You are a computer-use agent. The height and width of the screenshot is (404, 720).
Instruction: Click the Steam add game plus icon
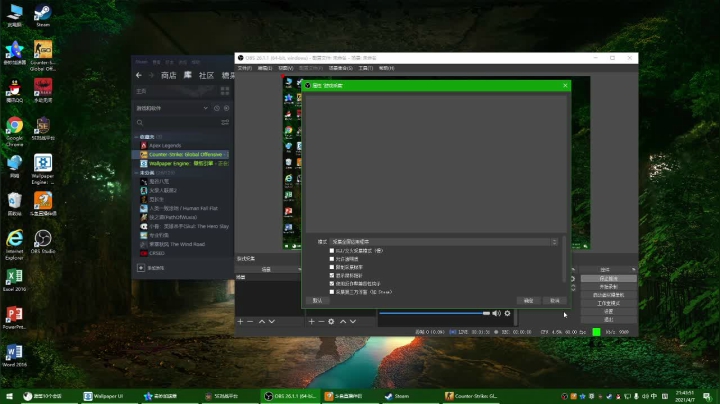tap(141, 268)
